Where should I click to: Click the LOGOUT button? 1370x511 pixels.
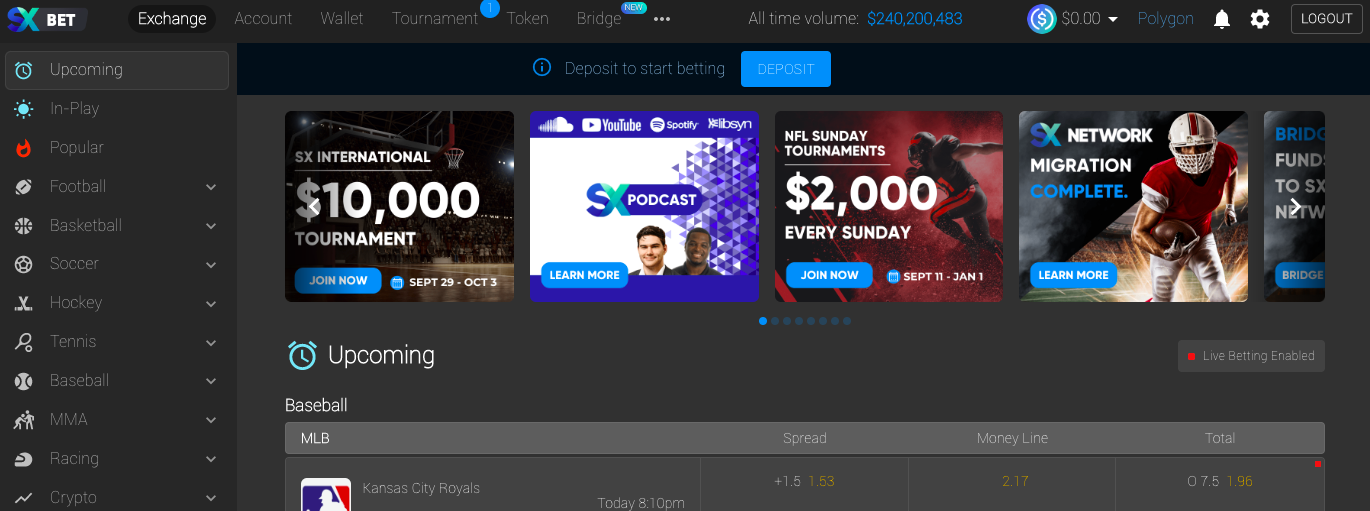tap(1326, 19)
